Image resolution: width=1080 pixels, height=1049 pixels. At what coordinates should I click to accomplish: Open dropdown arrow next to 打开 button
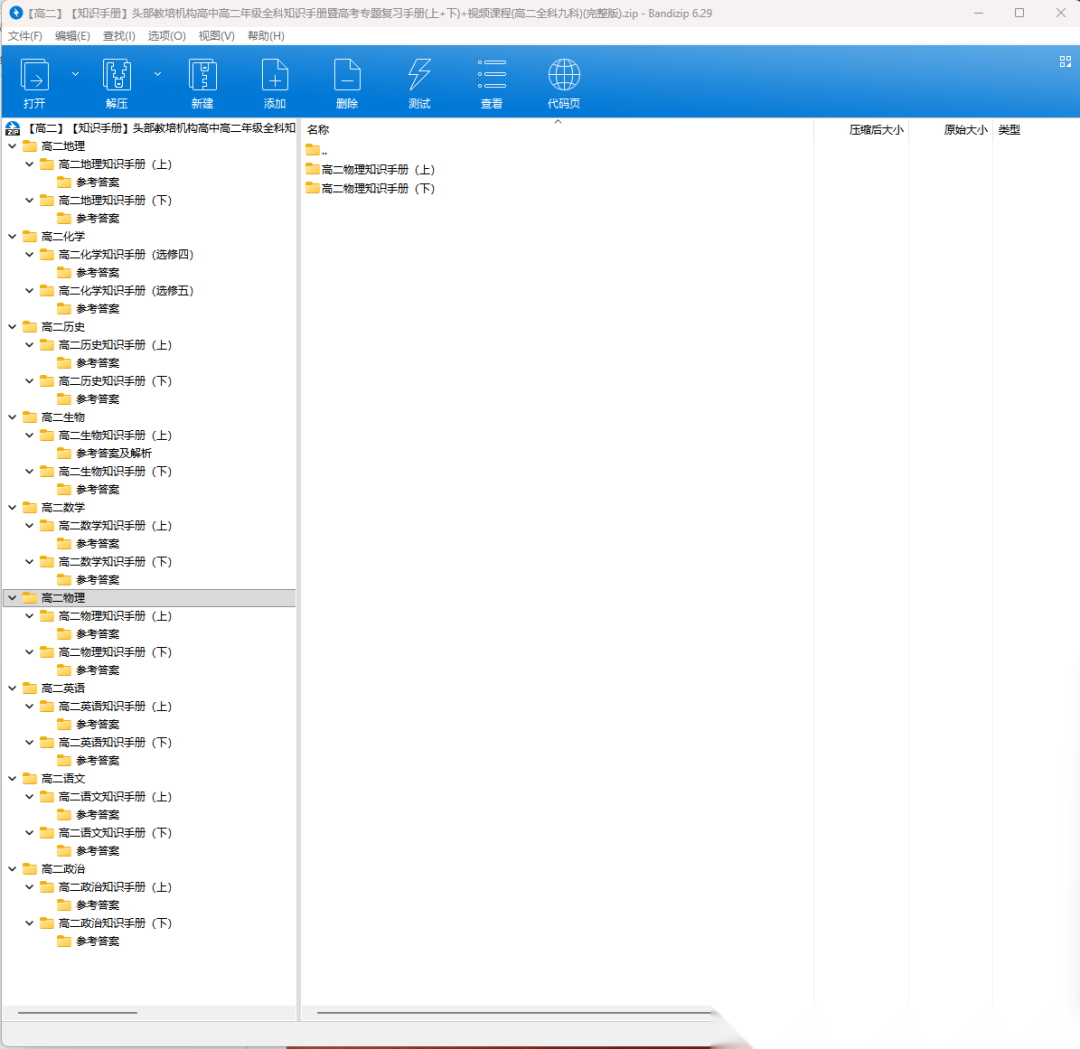pos(75,74)
